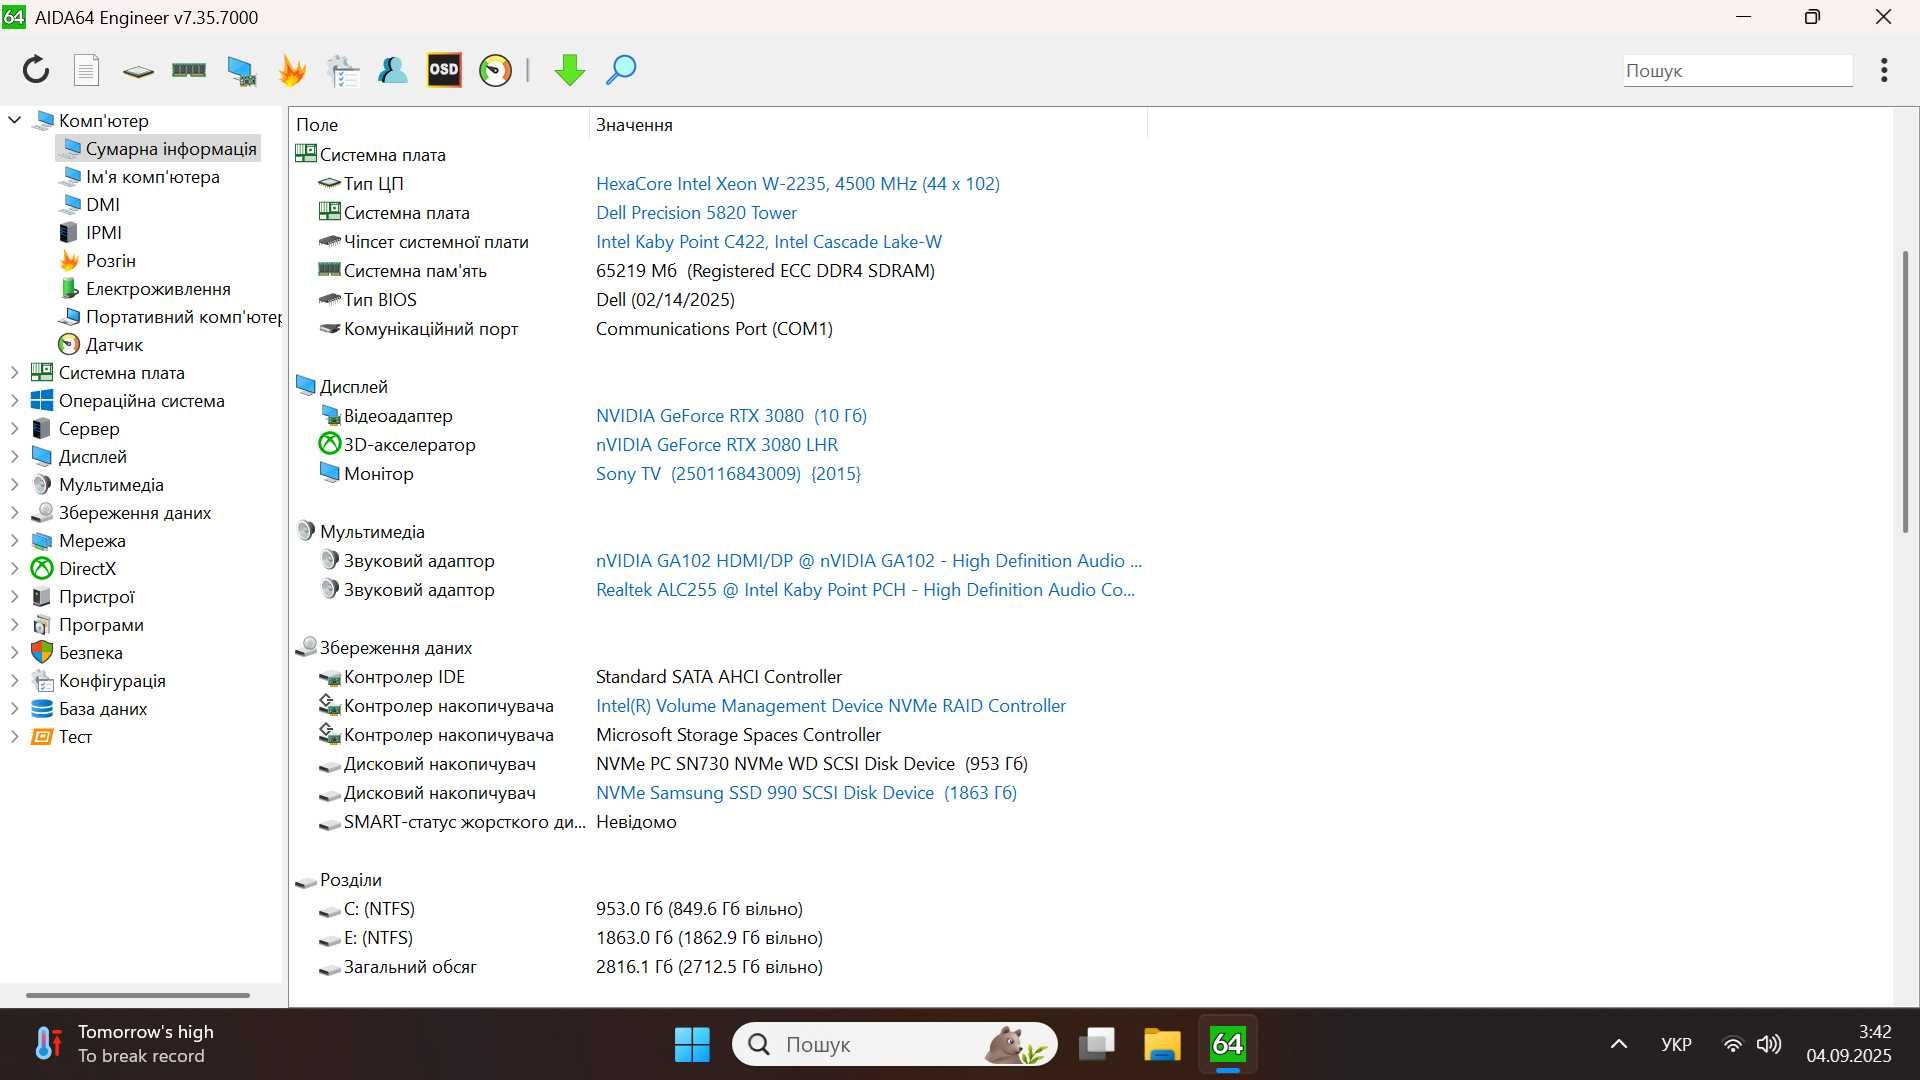The image size is (1920, 1080).
Task: Open the Dell Precision 5820 Tower link
Action: coord(696,212)
